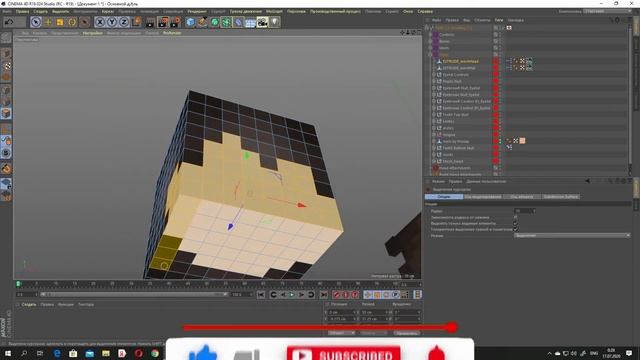
Task: Click the Undo arrow icon
Action: click(x=9, y=22)
